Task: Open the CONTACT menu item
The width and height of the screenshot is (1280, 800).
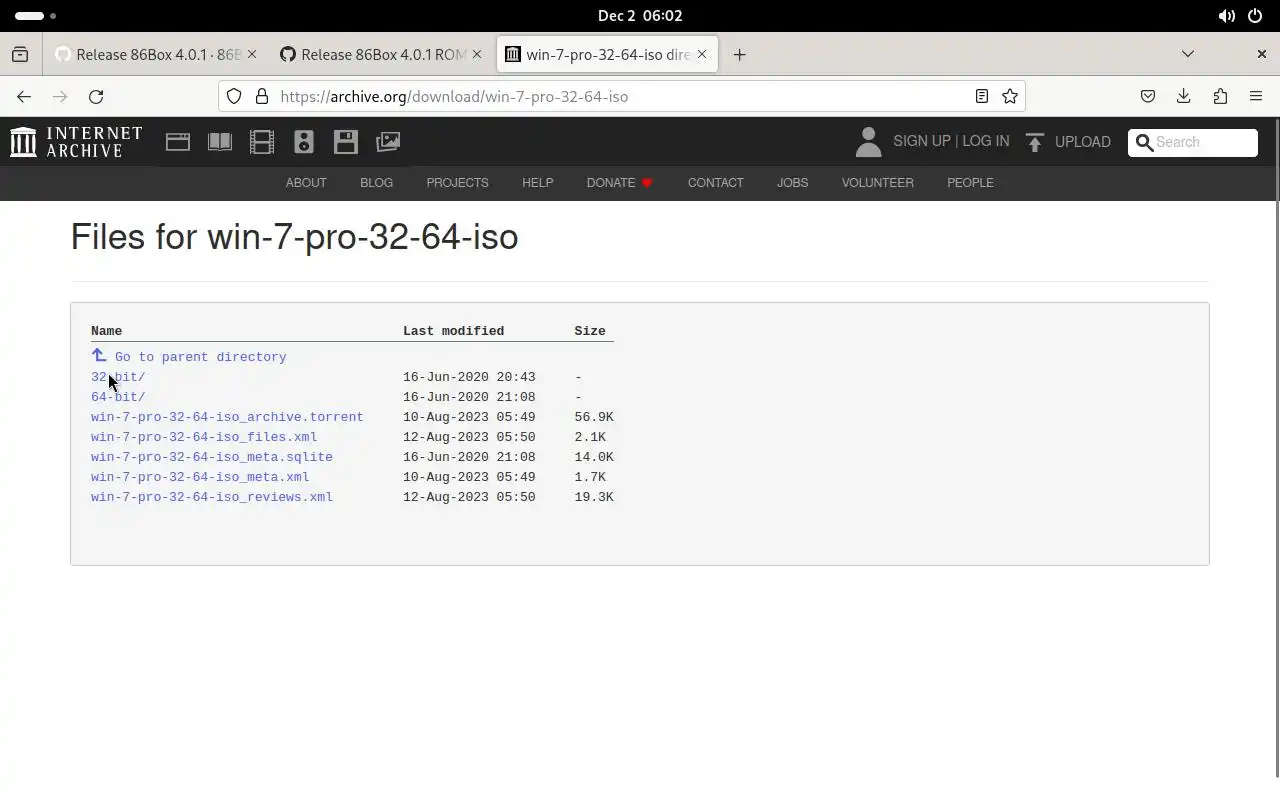Action: [x=715, y=183]
